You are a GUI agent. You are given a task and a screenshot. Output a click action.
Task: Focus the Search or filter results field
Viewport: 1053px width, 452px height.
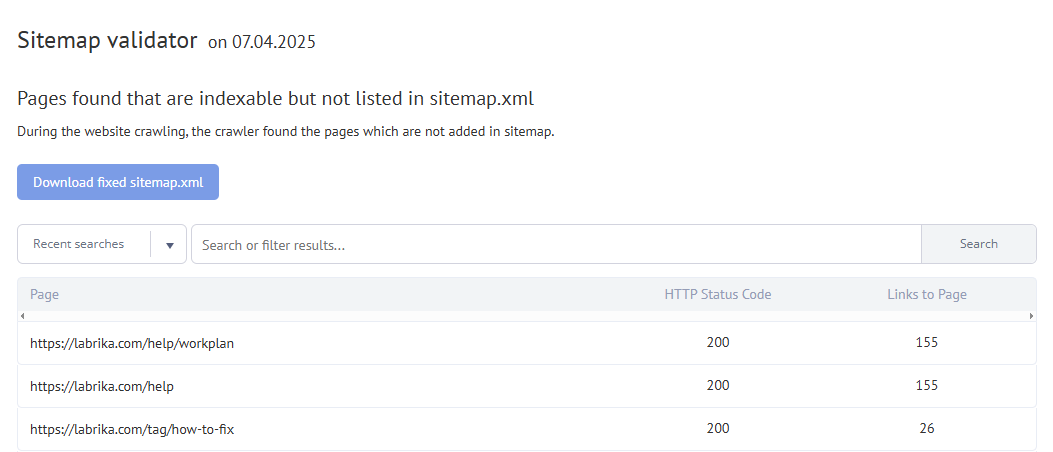[x=556, y=244]
